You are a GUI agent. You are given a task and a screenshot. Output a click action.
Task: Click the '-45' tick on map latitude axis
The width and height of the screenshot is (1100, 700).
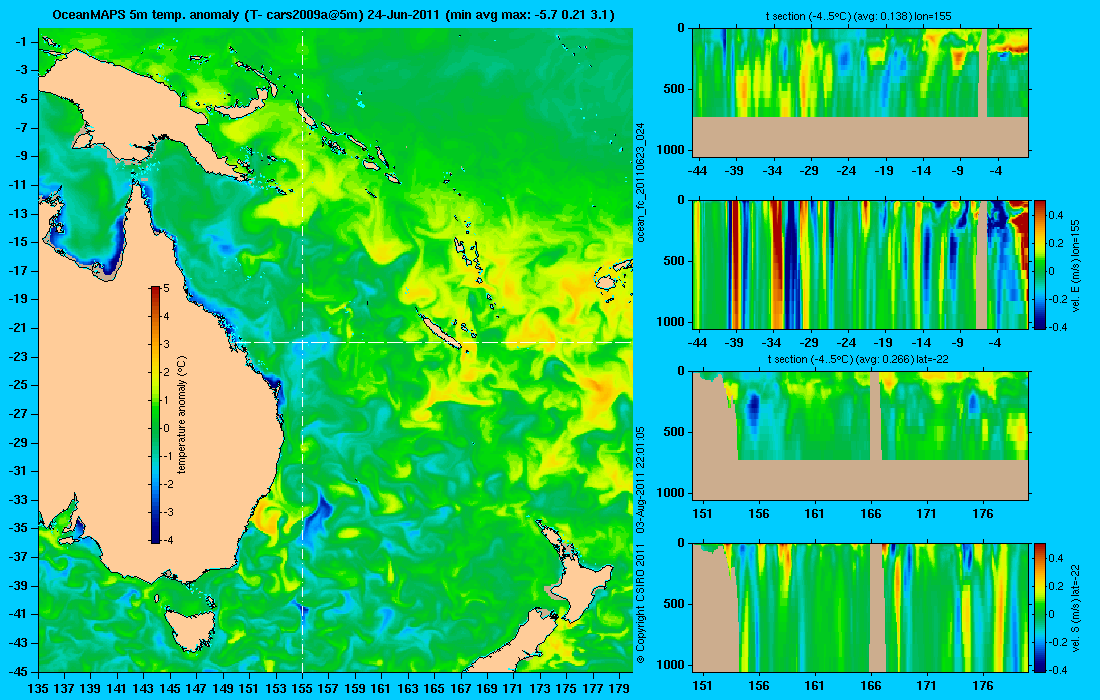(x=18, y=671)
